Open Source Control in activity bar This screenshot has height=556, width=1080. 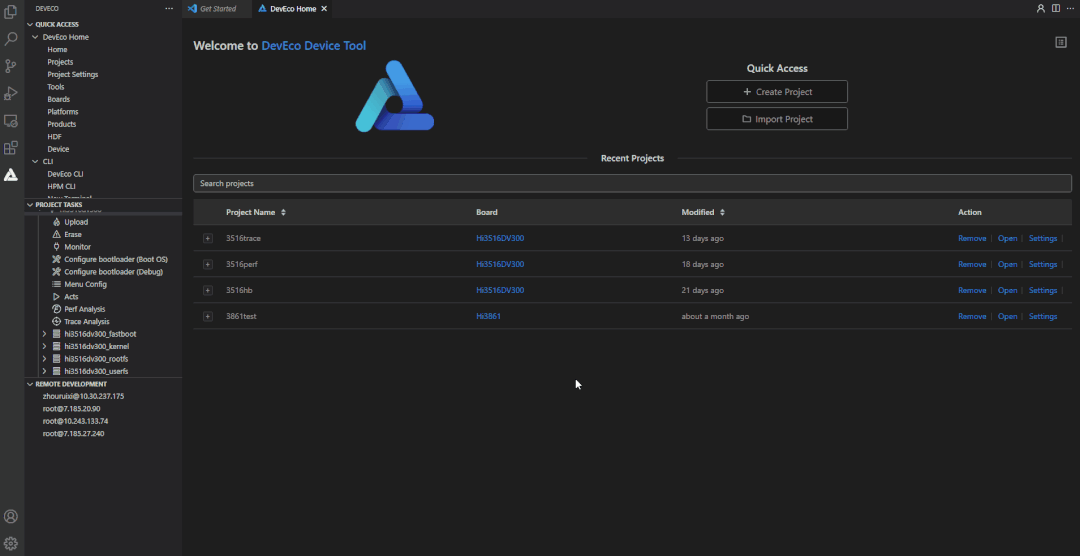coord(11,66)
